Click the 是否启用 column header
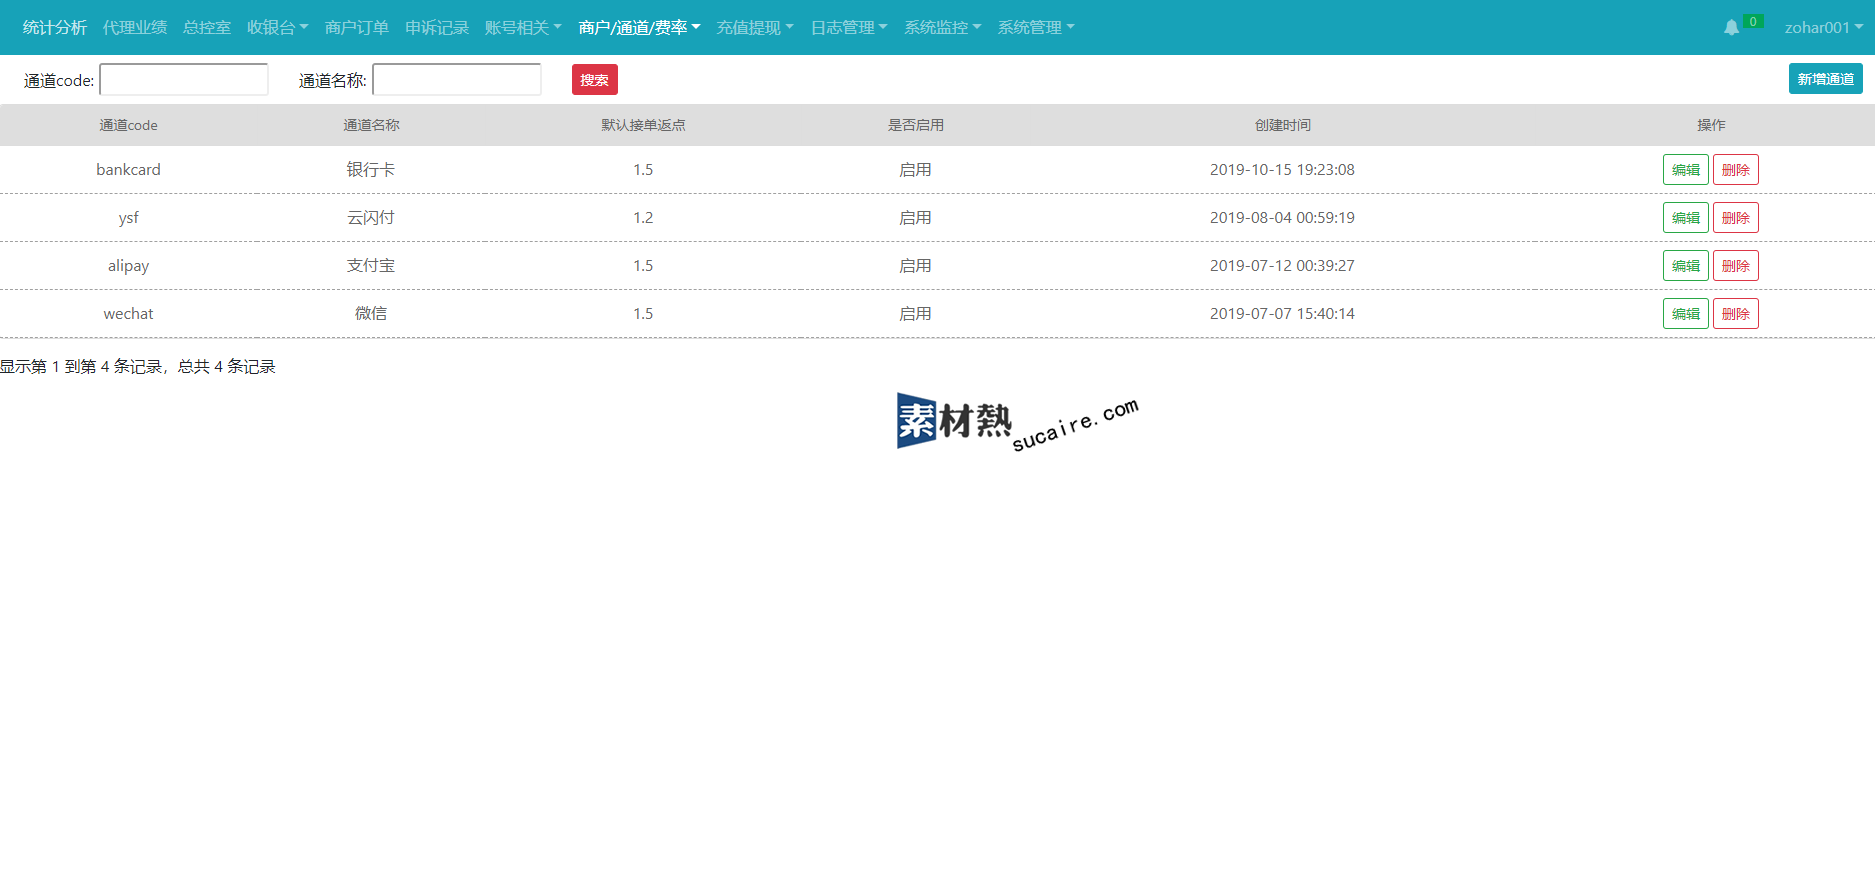 (x=915, y=125)
